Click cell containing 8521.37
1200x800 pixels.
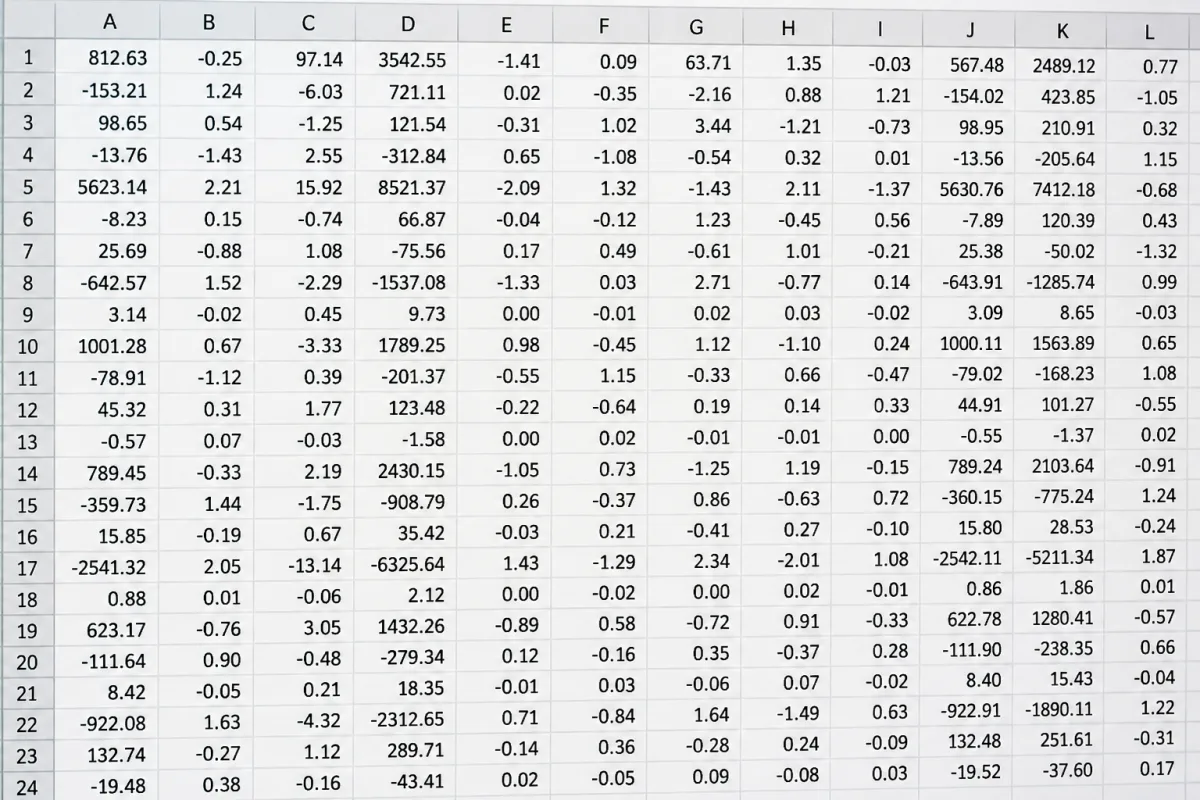(406, 187)
